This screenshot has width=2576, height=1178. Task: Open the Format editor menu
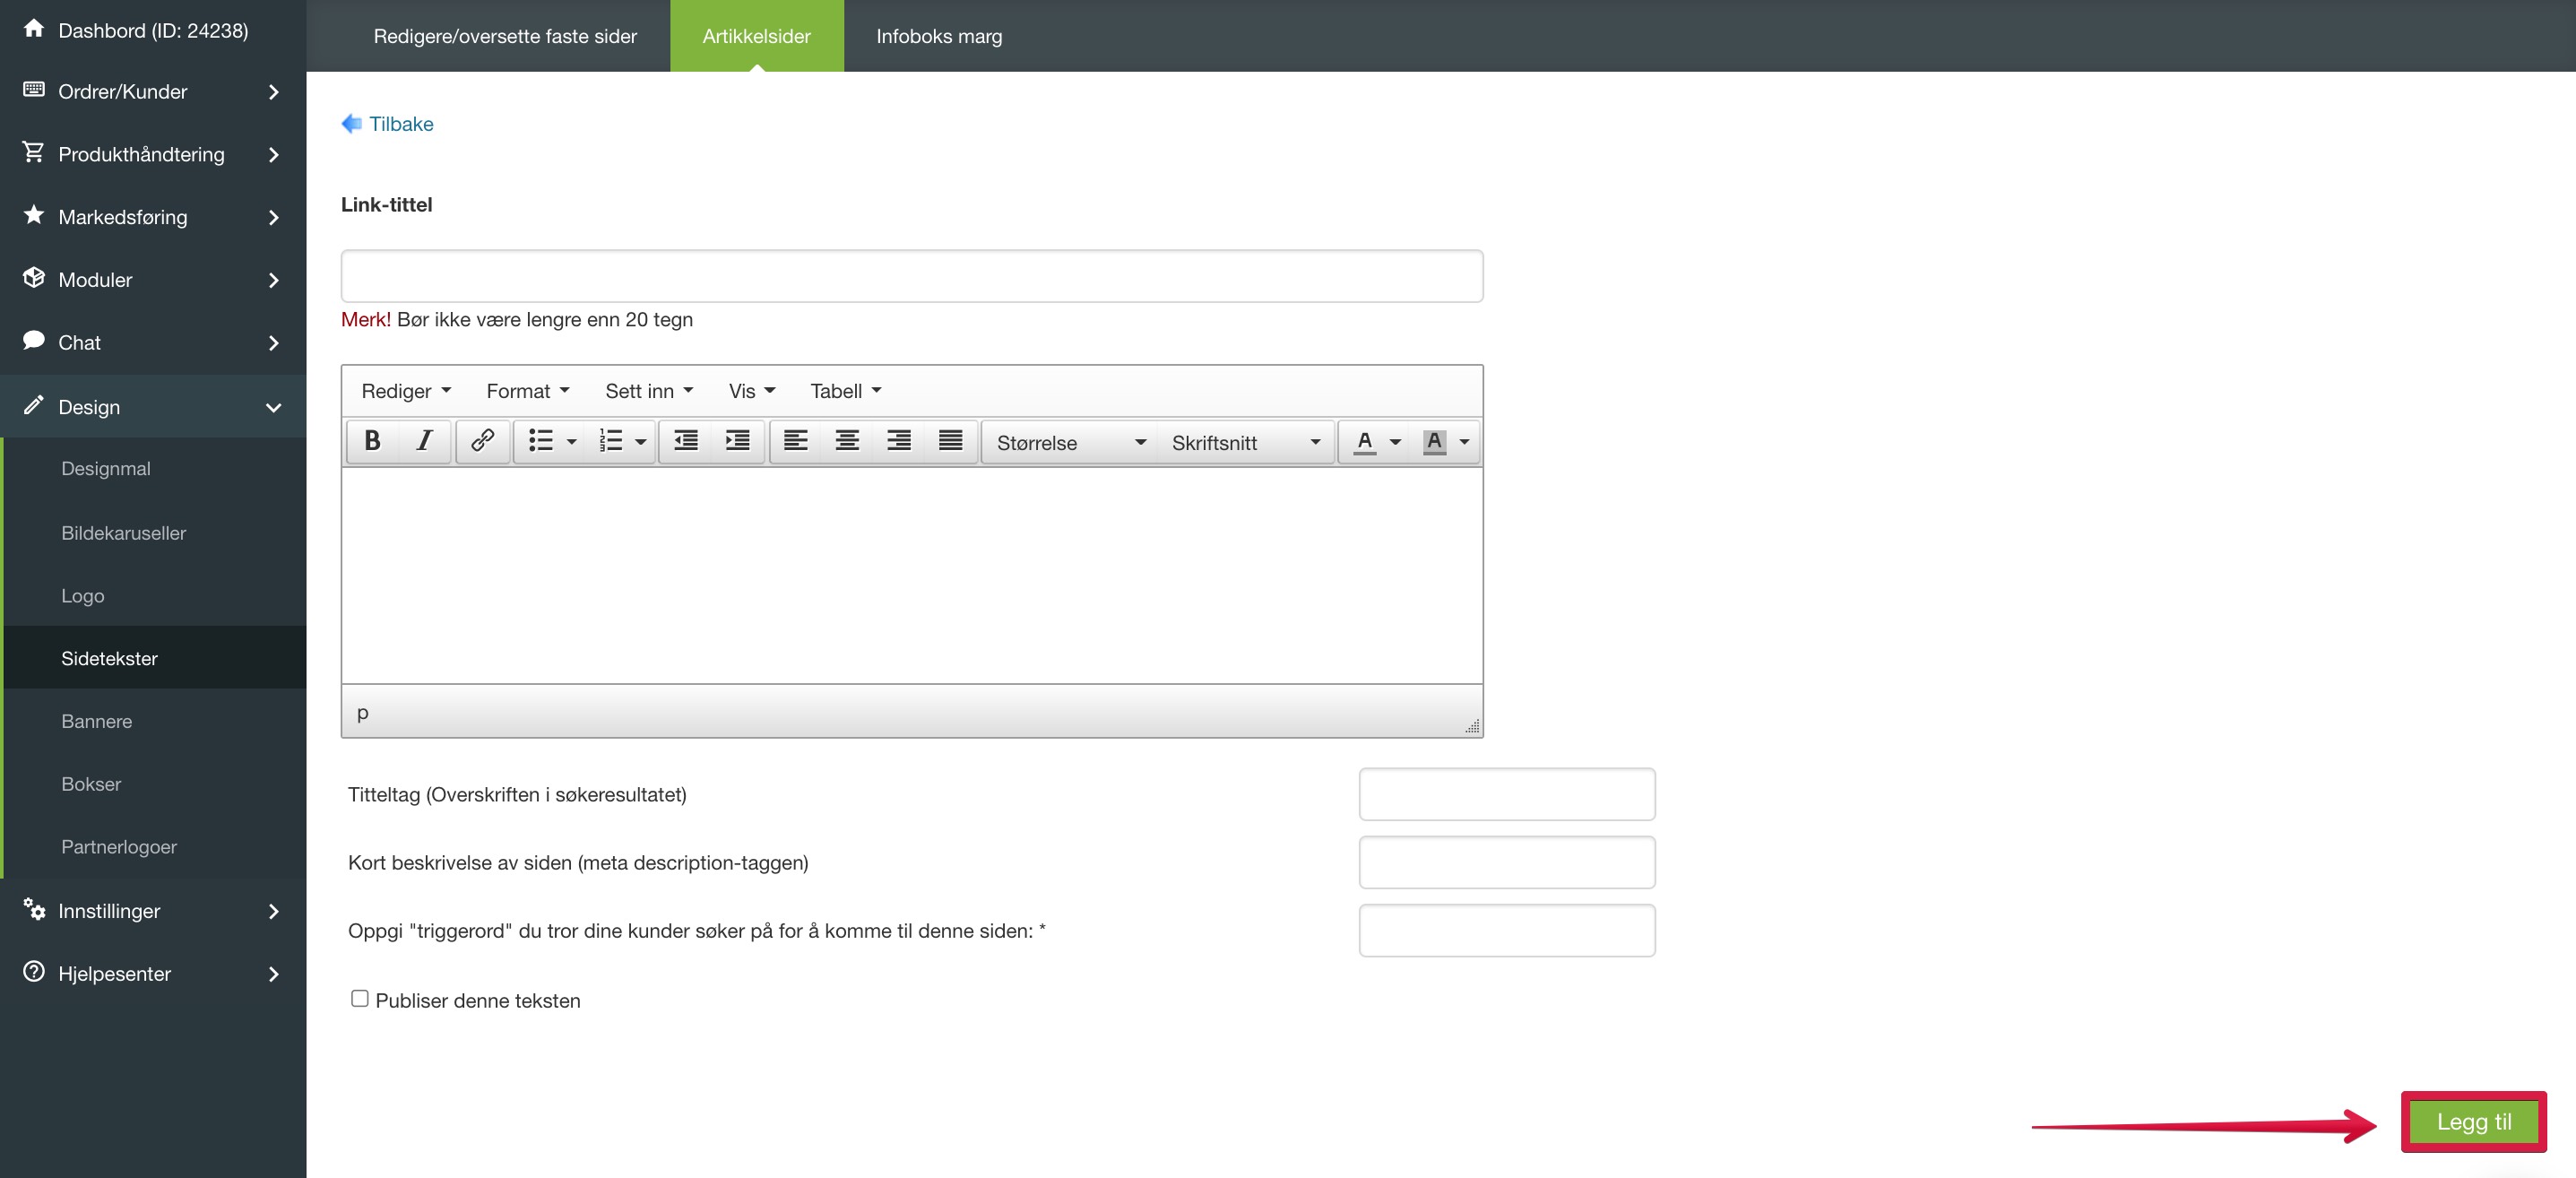tap(527, 391)
